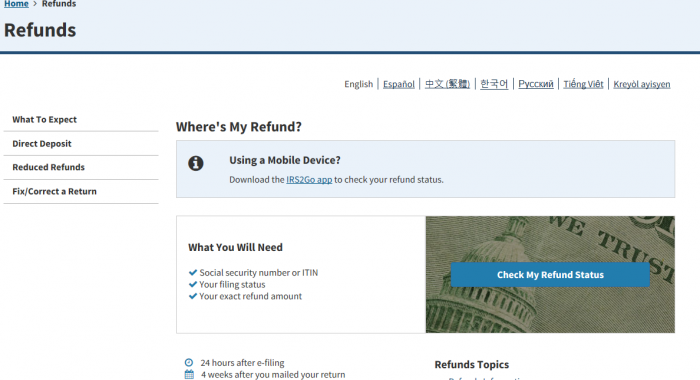Click Check My Refund Status button
Image resolution: width=700 pixels, height=380 pixels.
point(550,275)
